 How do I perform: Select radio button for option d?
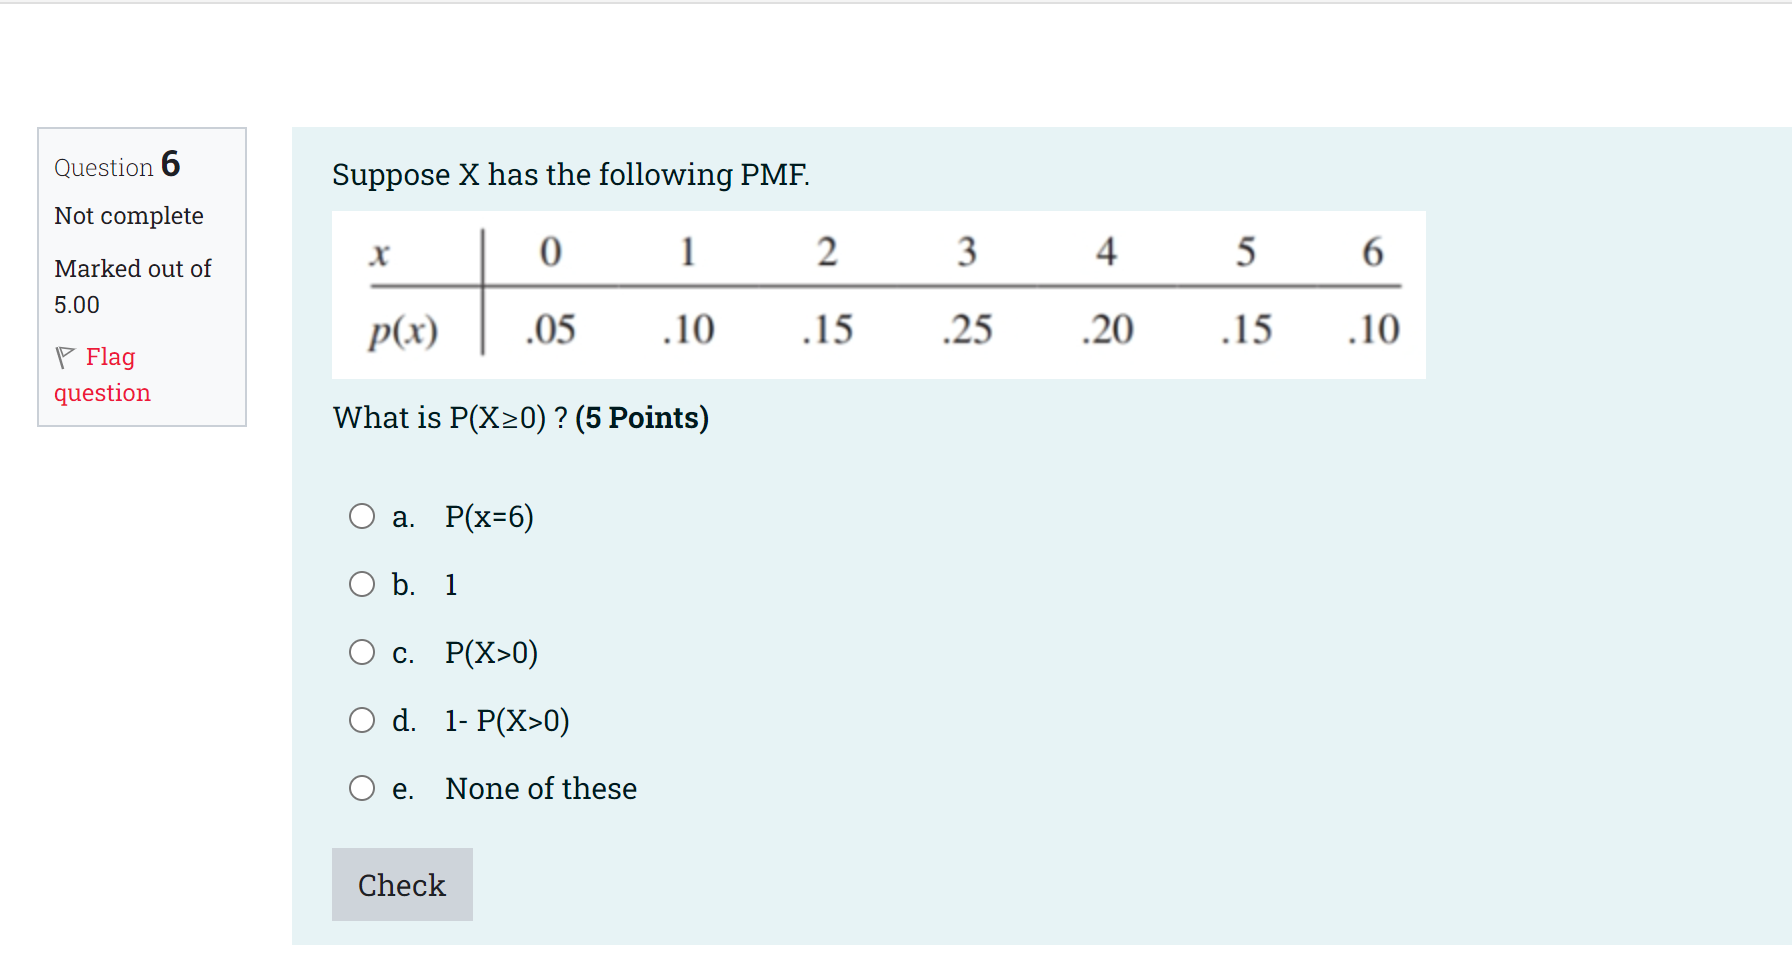coord(362,720)
